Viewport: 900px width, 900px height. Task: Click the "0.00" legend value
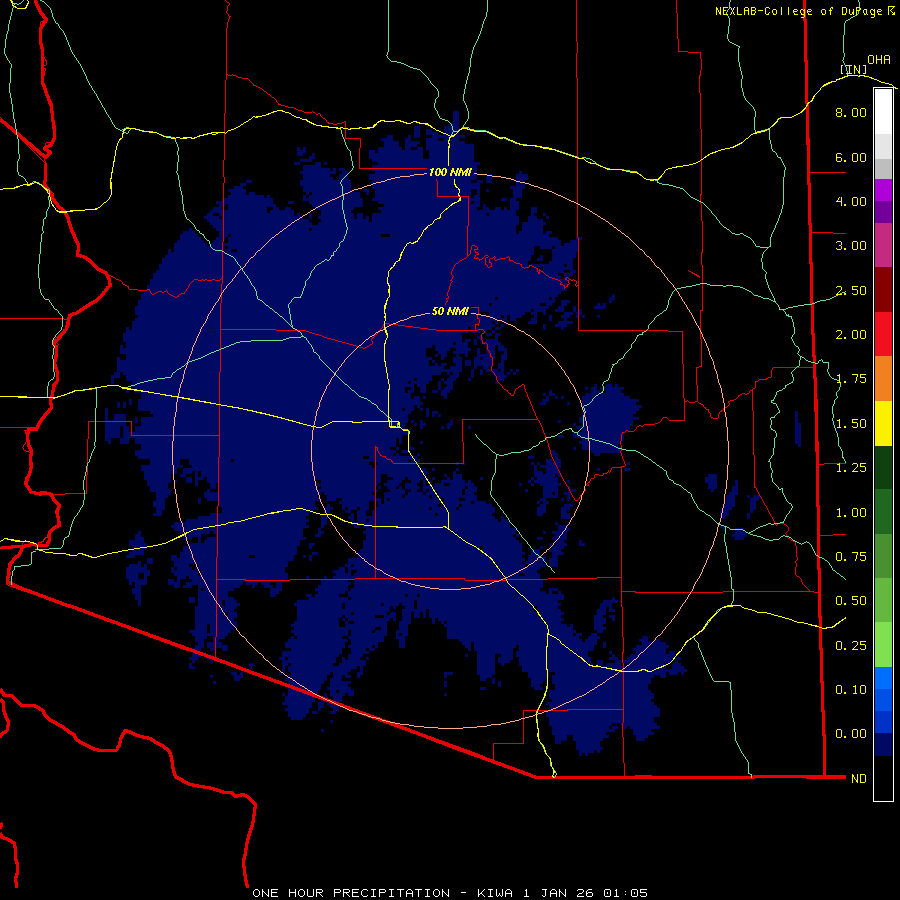click(851, 734)
